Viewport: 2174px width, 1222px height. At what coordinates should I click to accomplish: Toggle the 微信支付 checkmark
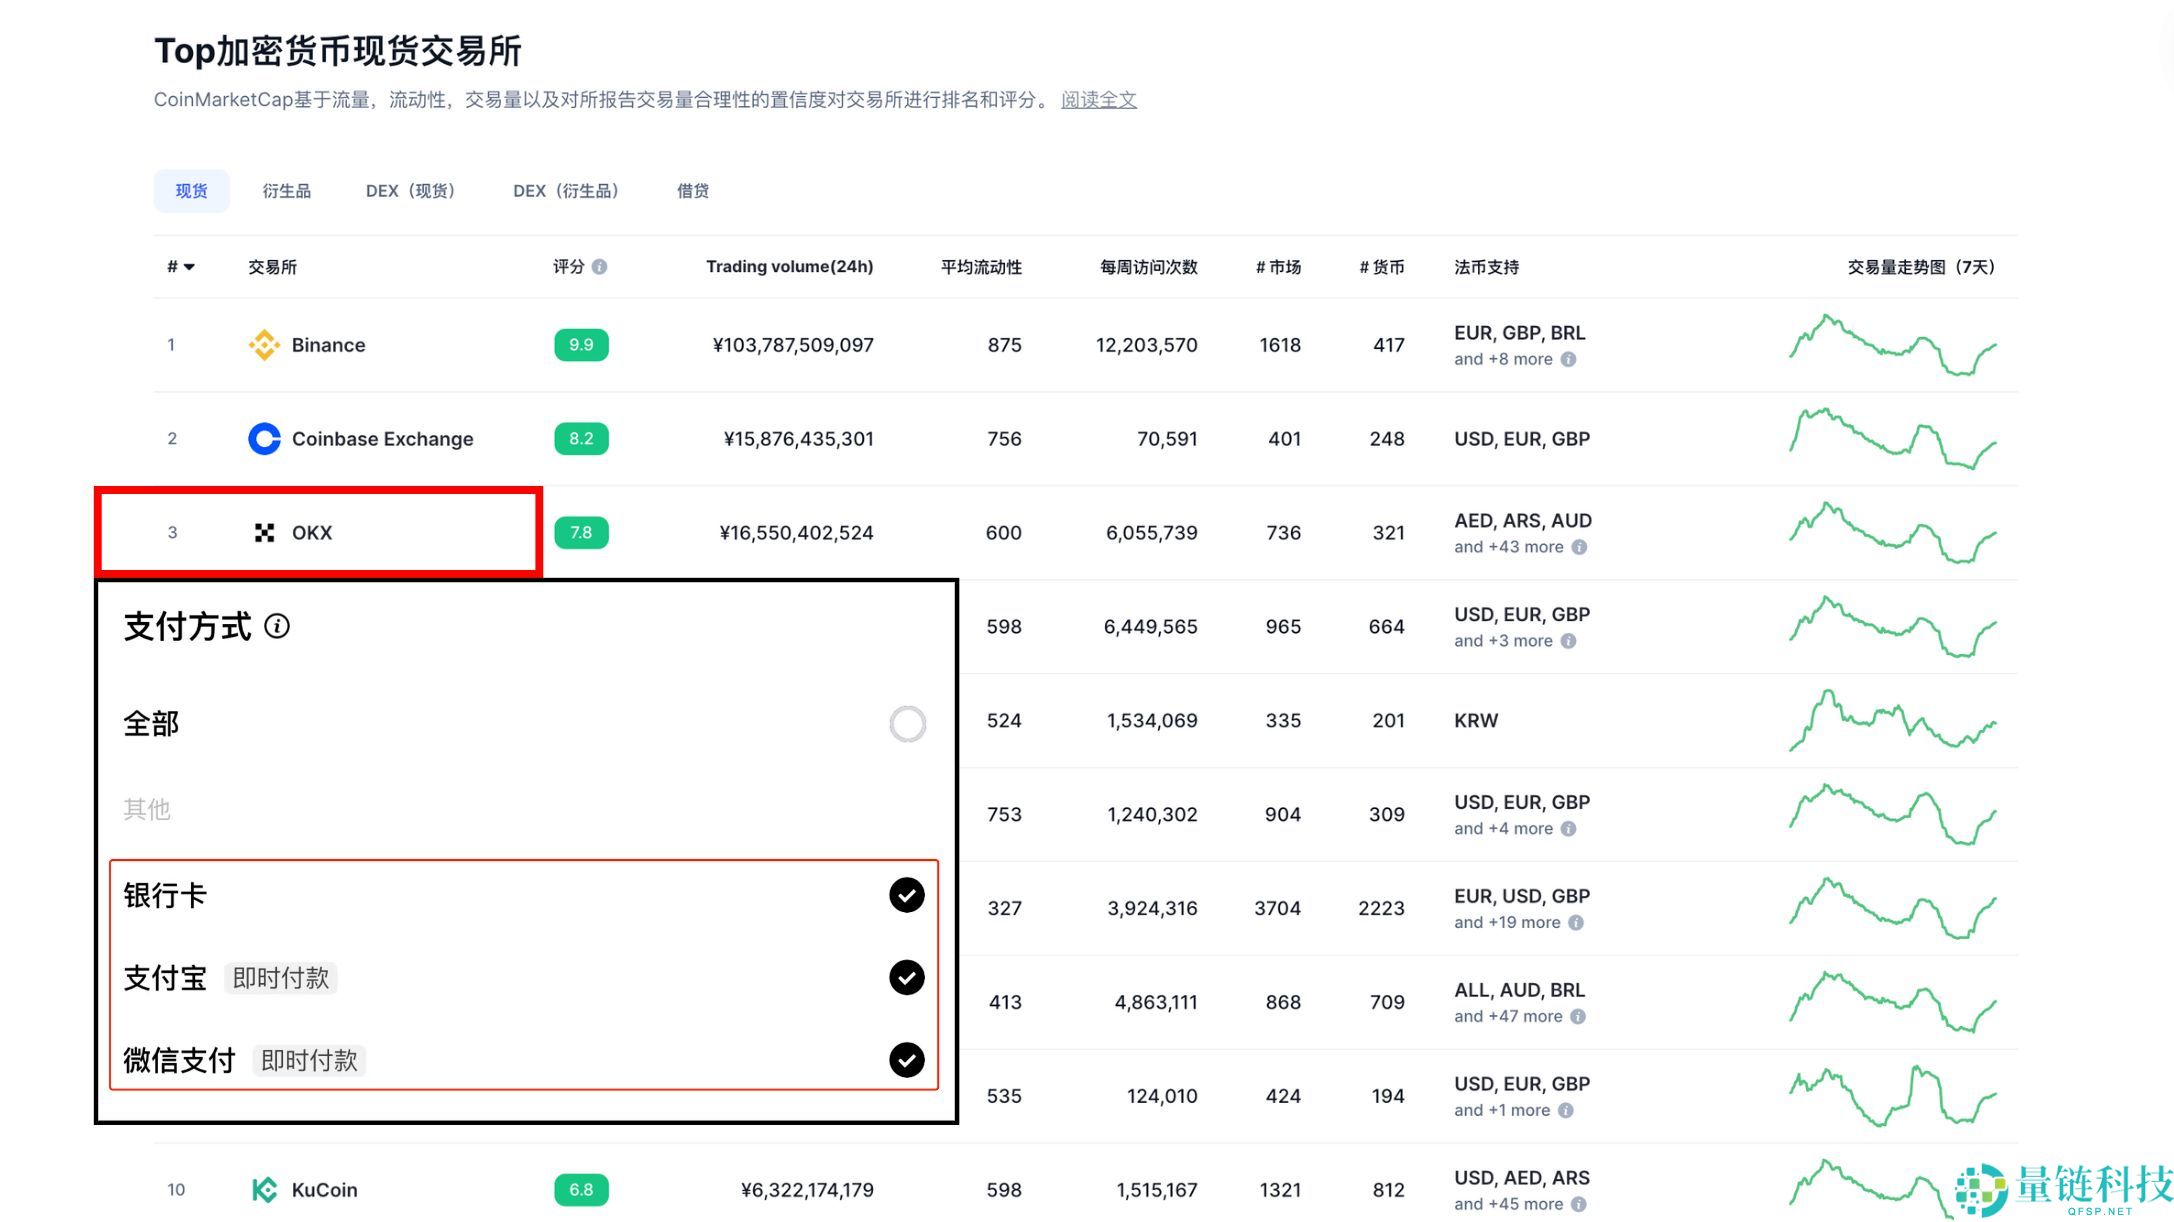coord(907,1060)
